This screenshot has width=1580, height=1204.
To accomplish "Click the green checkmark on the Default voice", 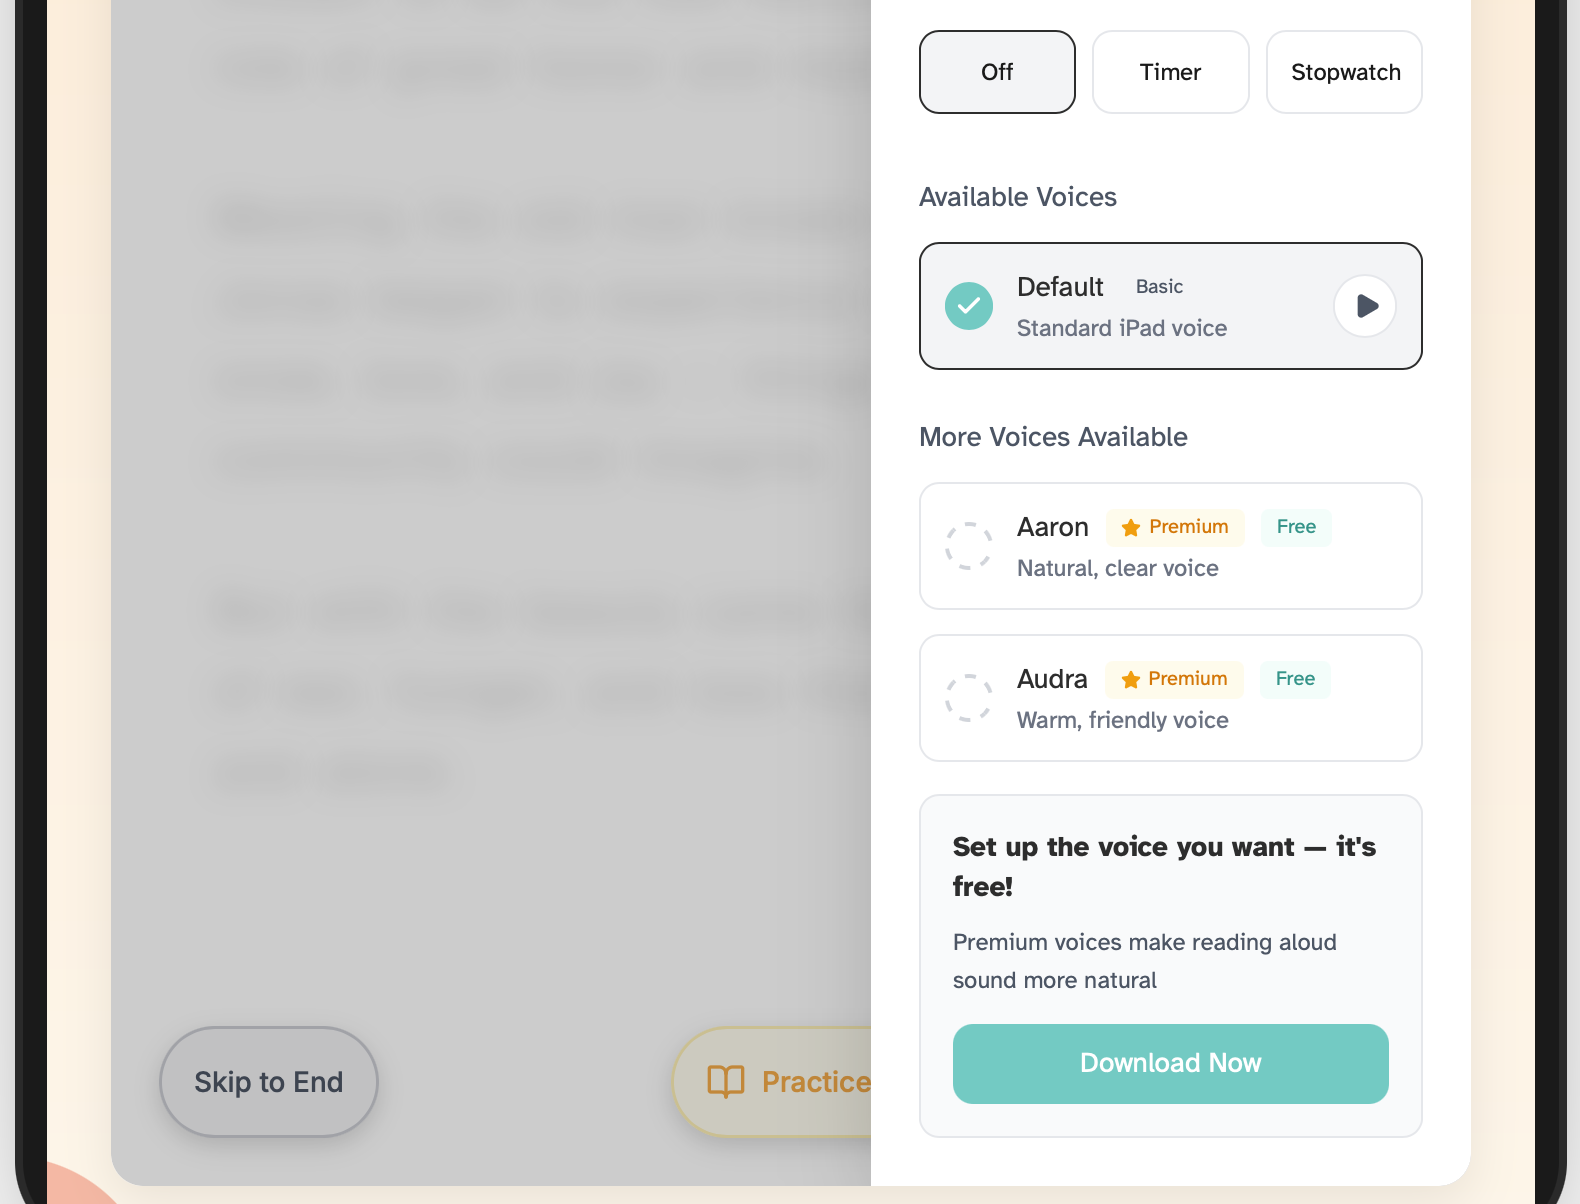I will 968,306.
